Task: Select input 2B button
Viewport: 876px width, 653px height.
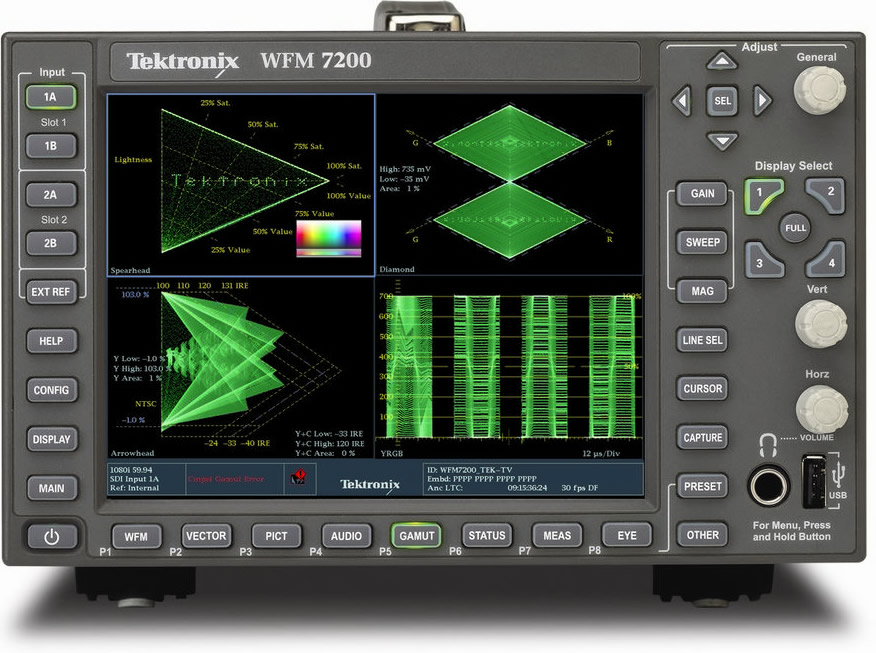Action: 50,244
